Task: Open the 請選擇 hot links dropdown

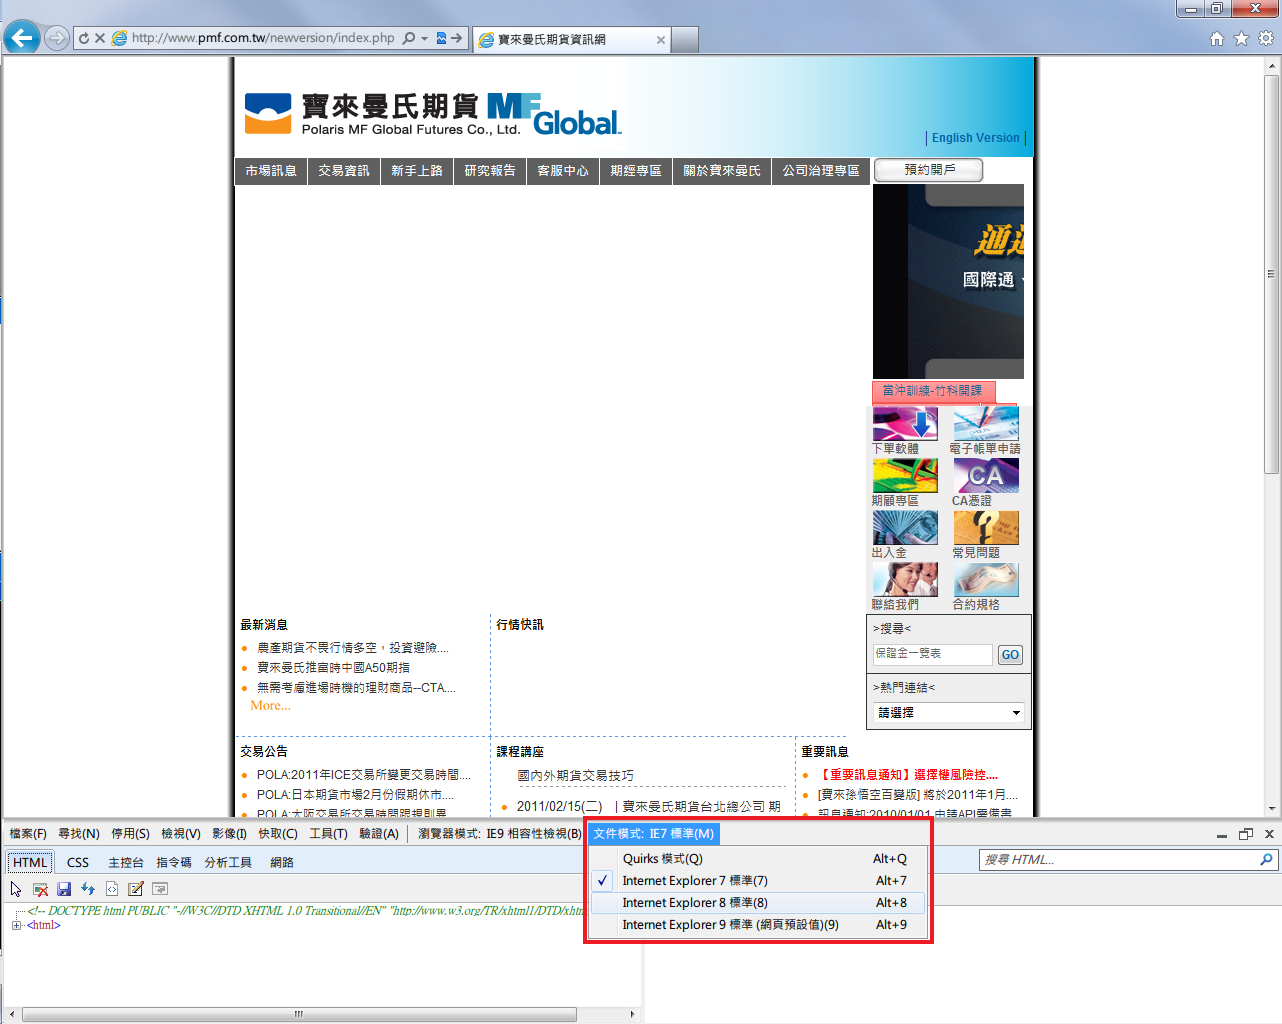Action: [949, 713]
